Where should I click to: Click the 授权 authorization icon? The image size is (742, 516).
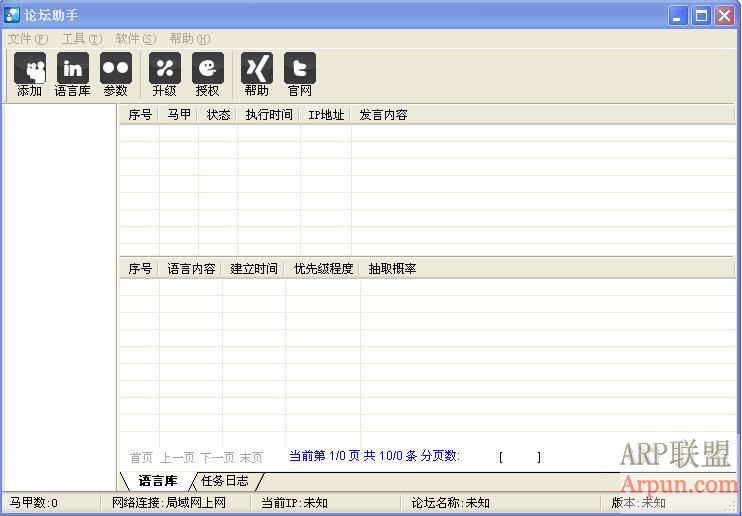208,74
